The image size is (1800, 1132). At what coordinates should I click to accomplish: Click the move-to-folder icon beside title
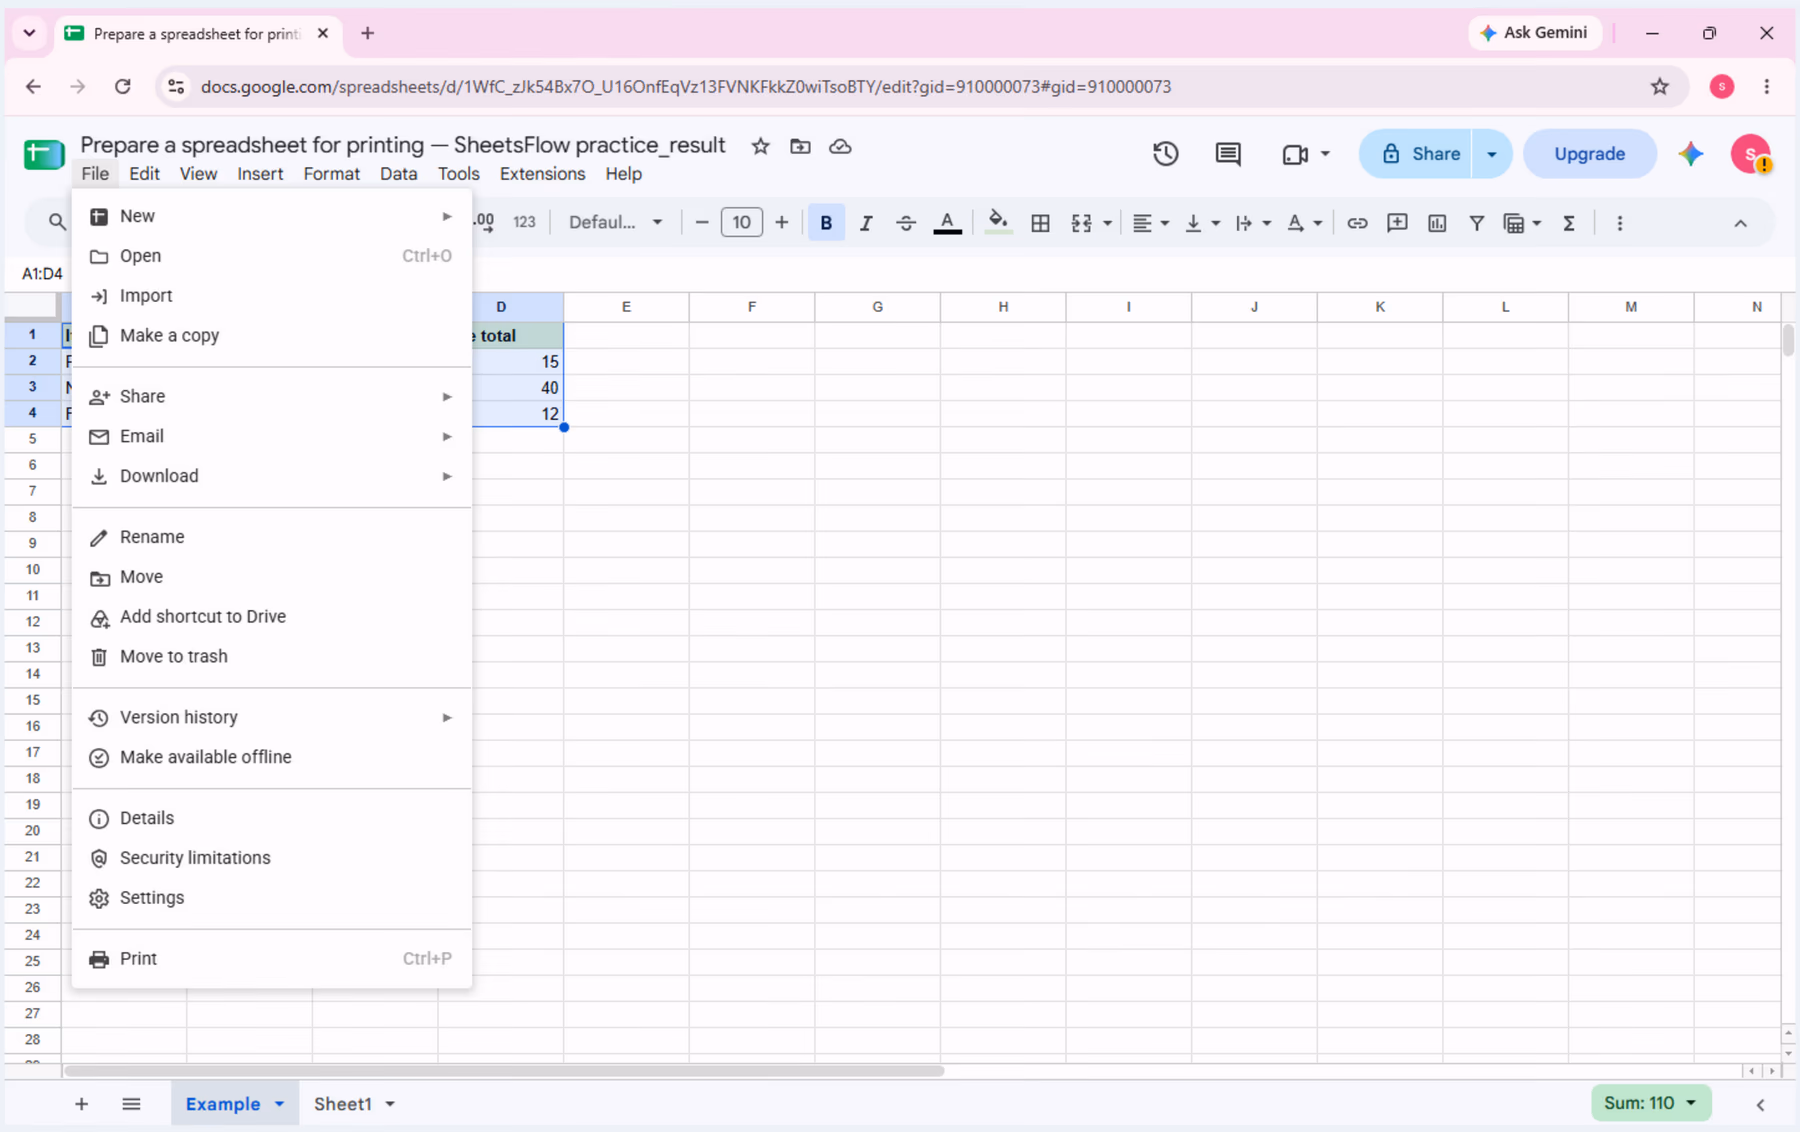coord(800,146)
